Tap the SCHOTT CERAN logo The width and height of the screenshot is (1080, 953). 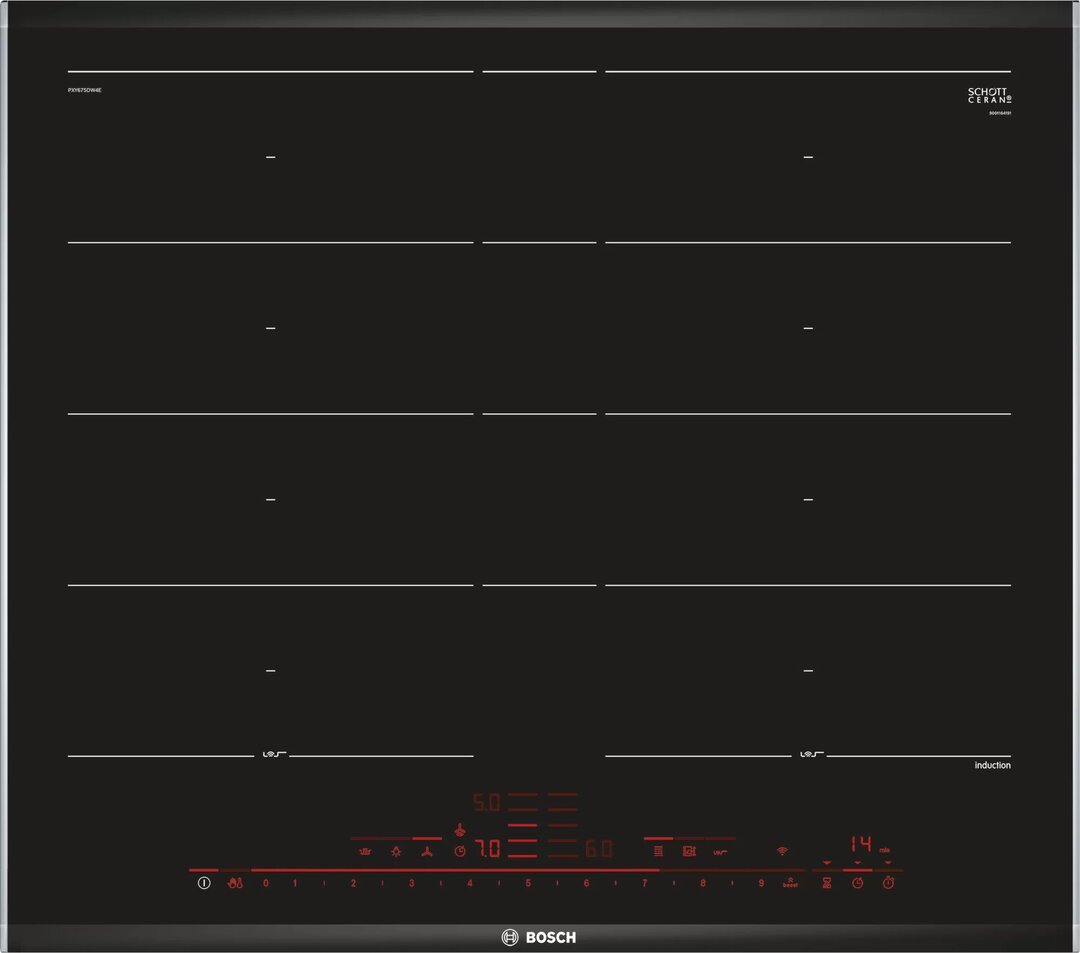[x=989, y=96]
